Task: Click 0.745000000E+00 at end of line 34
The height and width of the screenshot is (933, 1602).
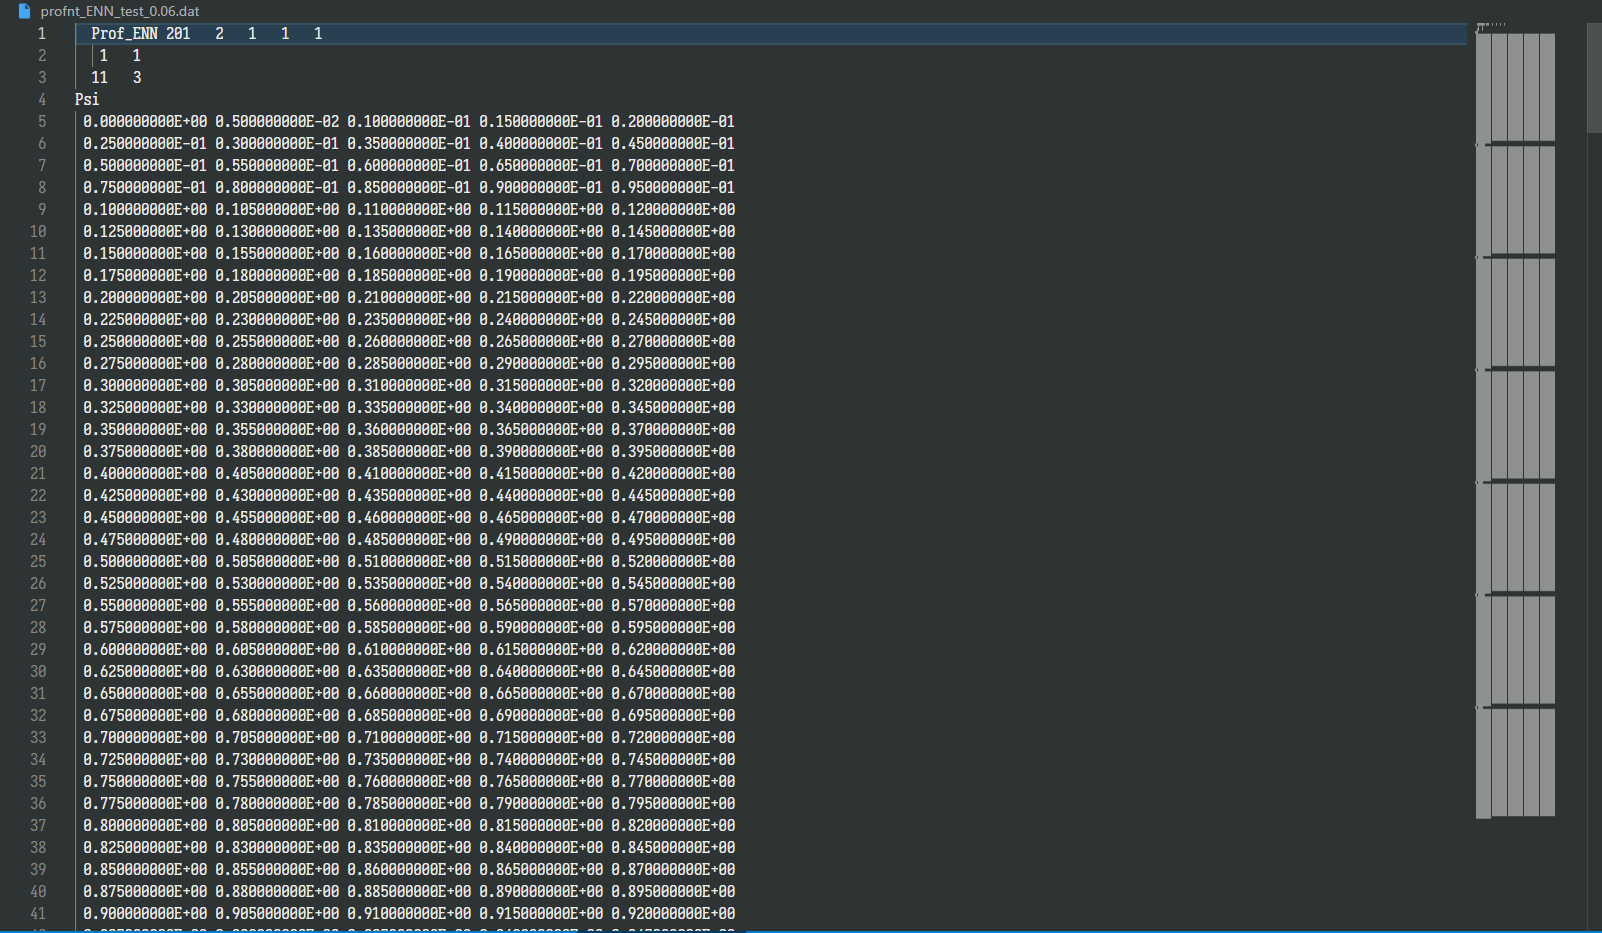Action: (x=673, y=760)
